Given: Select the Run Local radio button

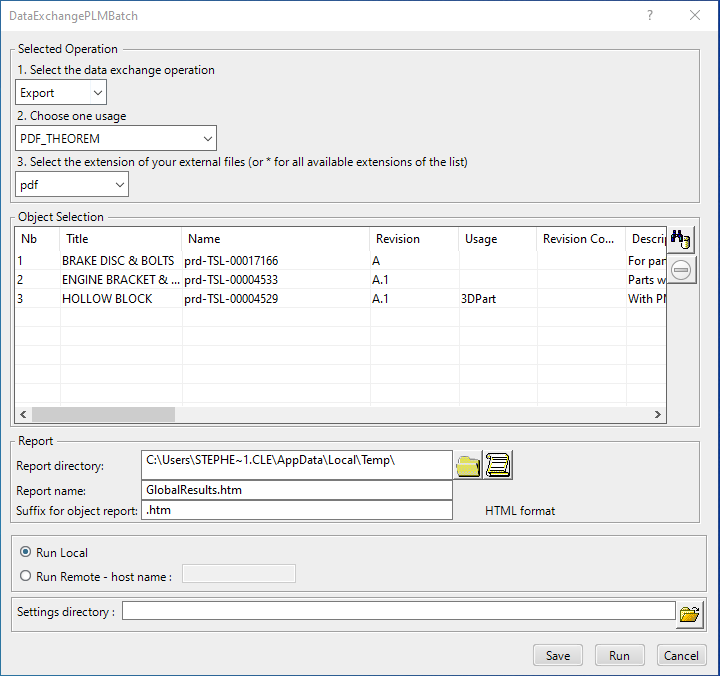Looking at the screenshot, I should pos(26,552).
